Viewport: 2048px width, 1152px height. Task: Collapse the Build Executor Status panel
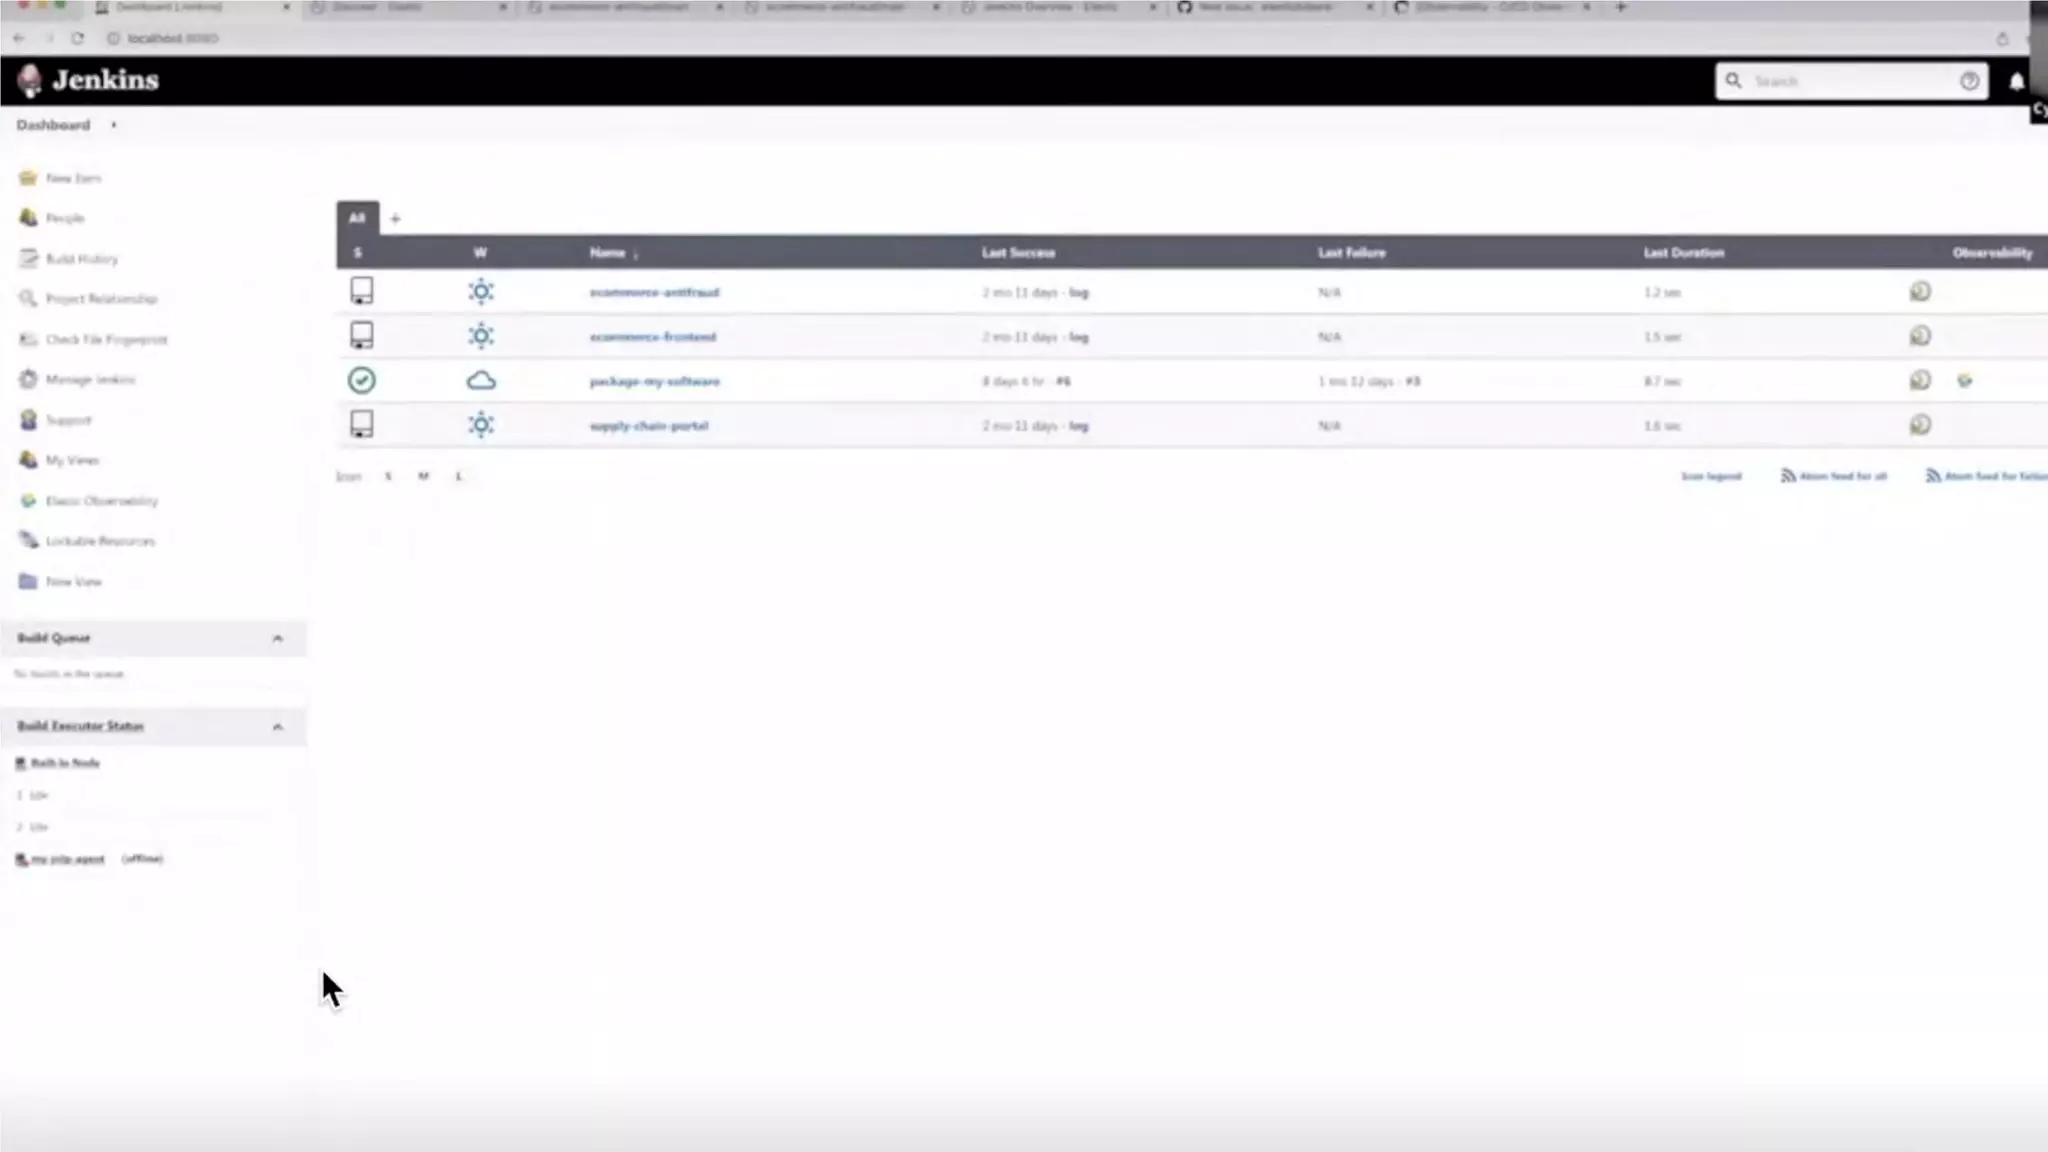pyautogui.click(x=278, y=726)
